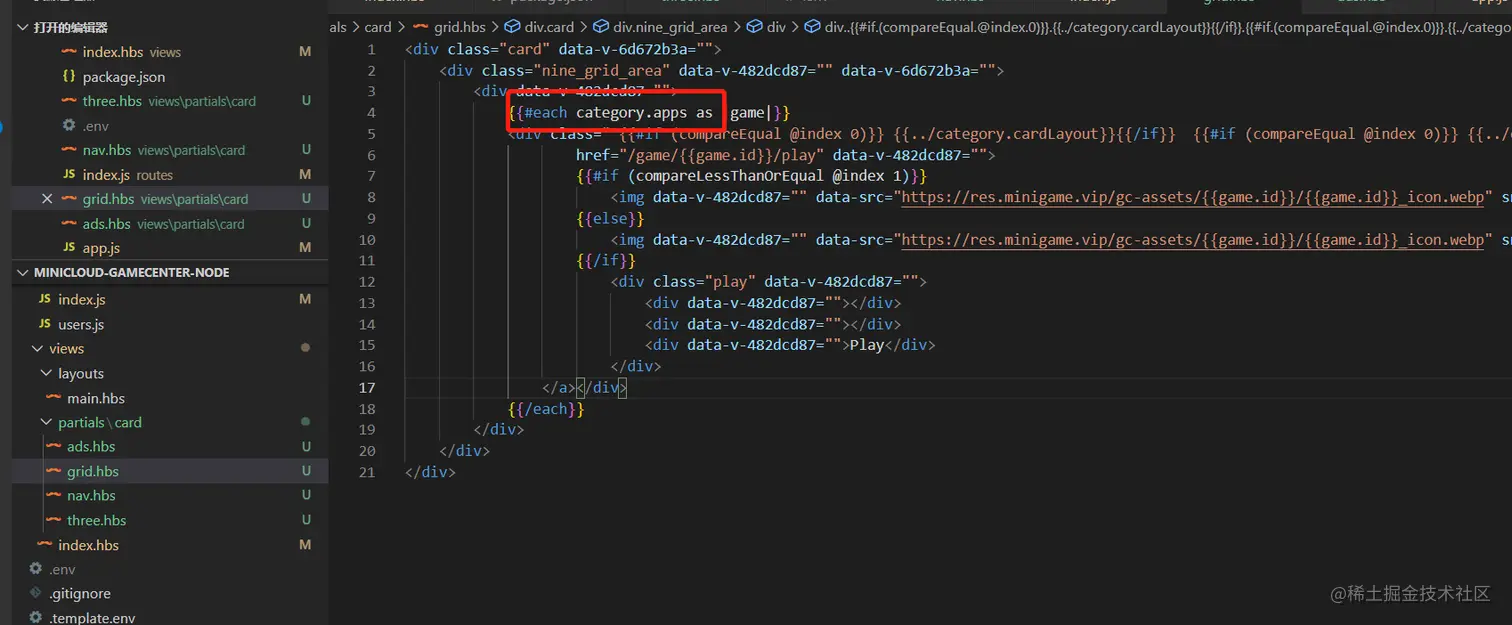Open the res.minigame.vip link on line 8
Image resolution: width=1512 pixels, height=625 pixels.
click(1193, 197)
